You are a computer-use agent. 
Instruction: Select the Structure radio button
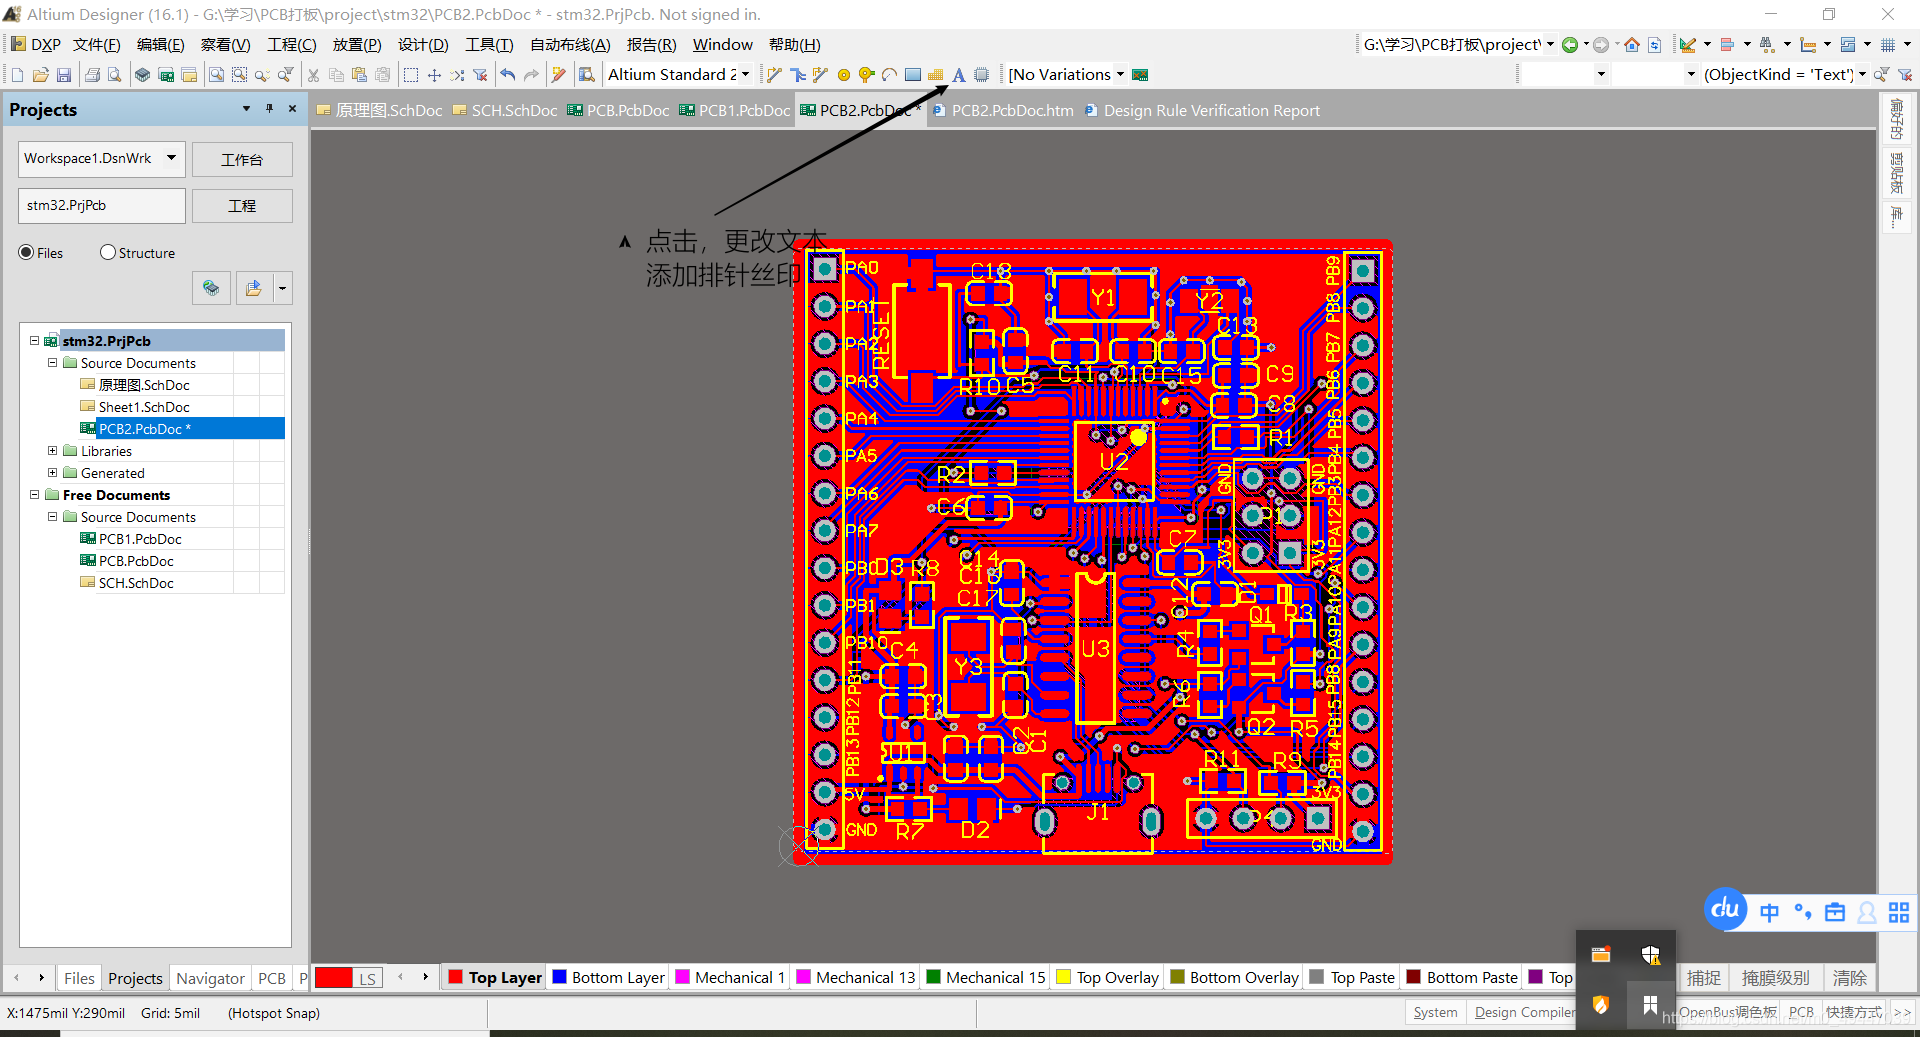(108, 253)
